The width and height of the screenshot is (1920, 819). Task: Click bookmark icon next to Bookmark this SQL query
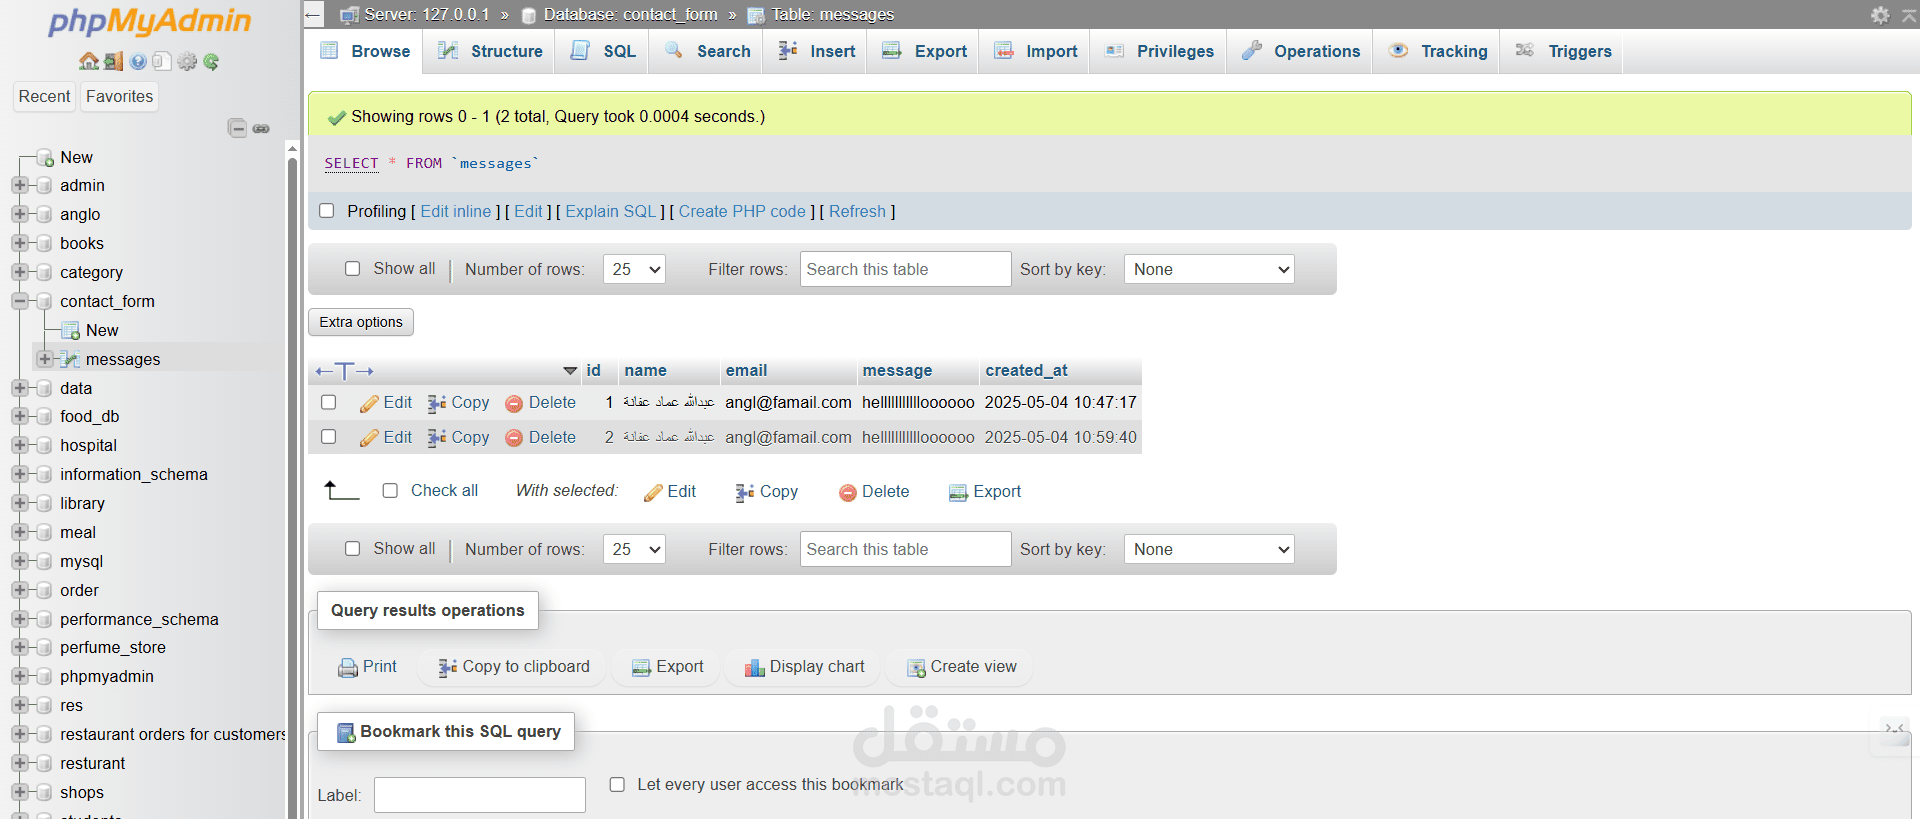(x=346, y=732)
